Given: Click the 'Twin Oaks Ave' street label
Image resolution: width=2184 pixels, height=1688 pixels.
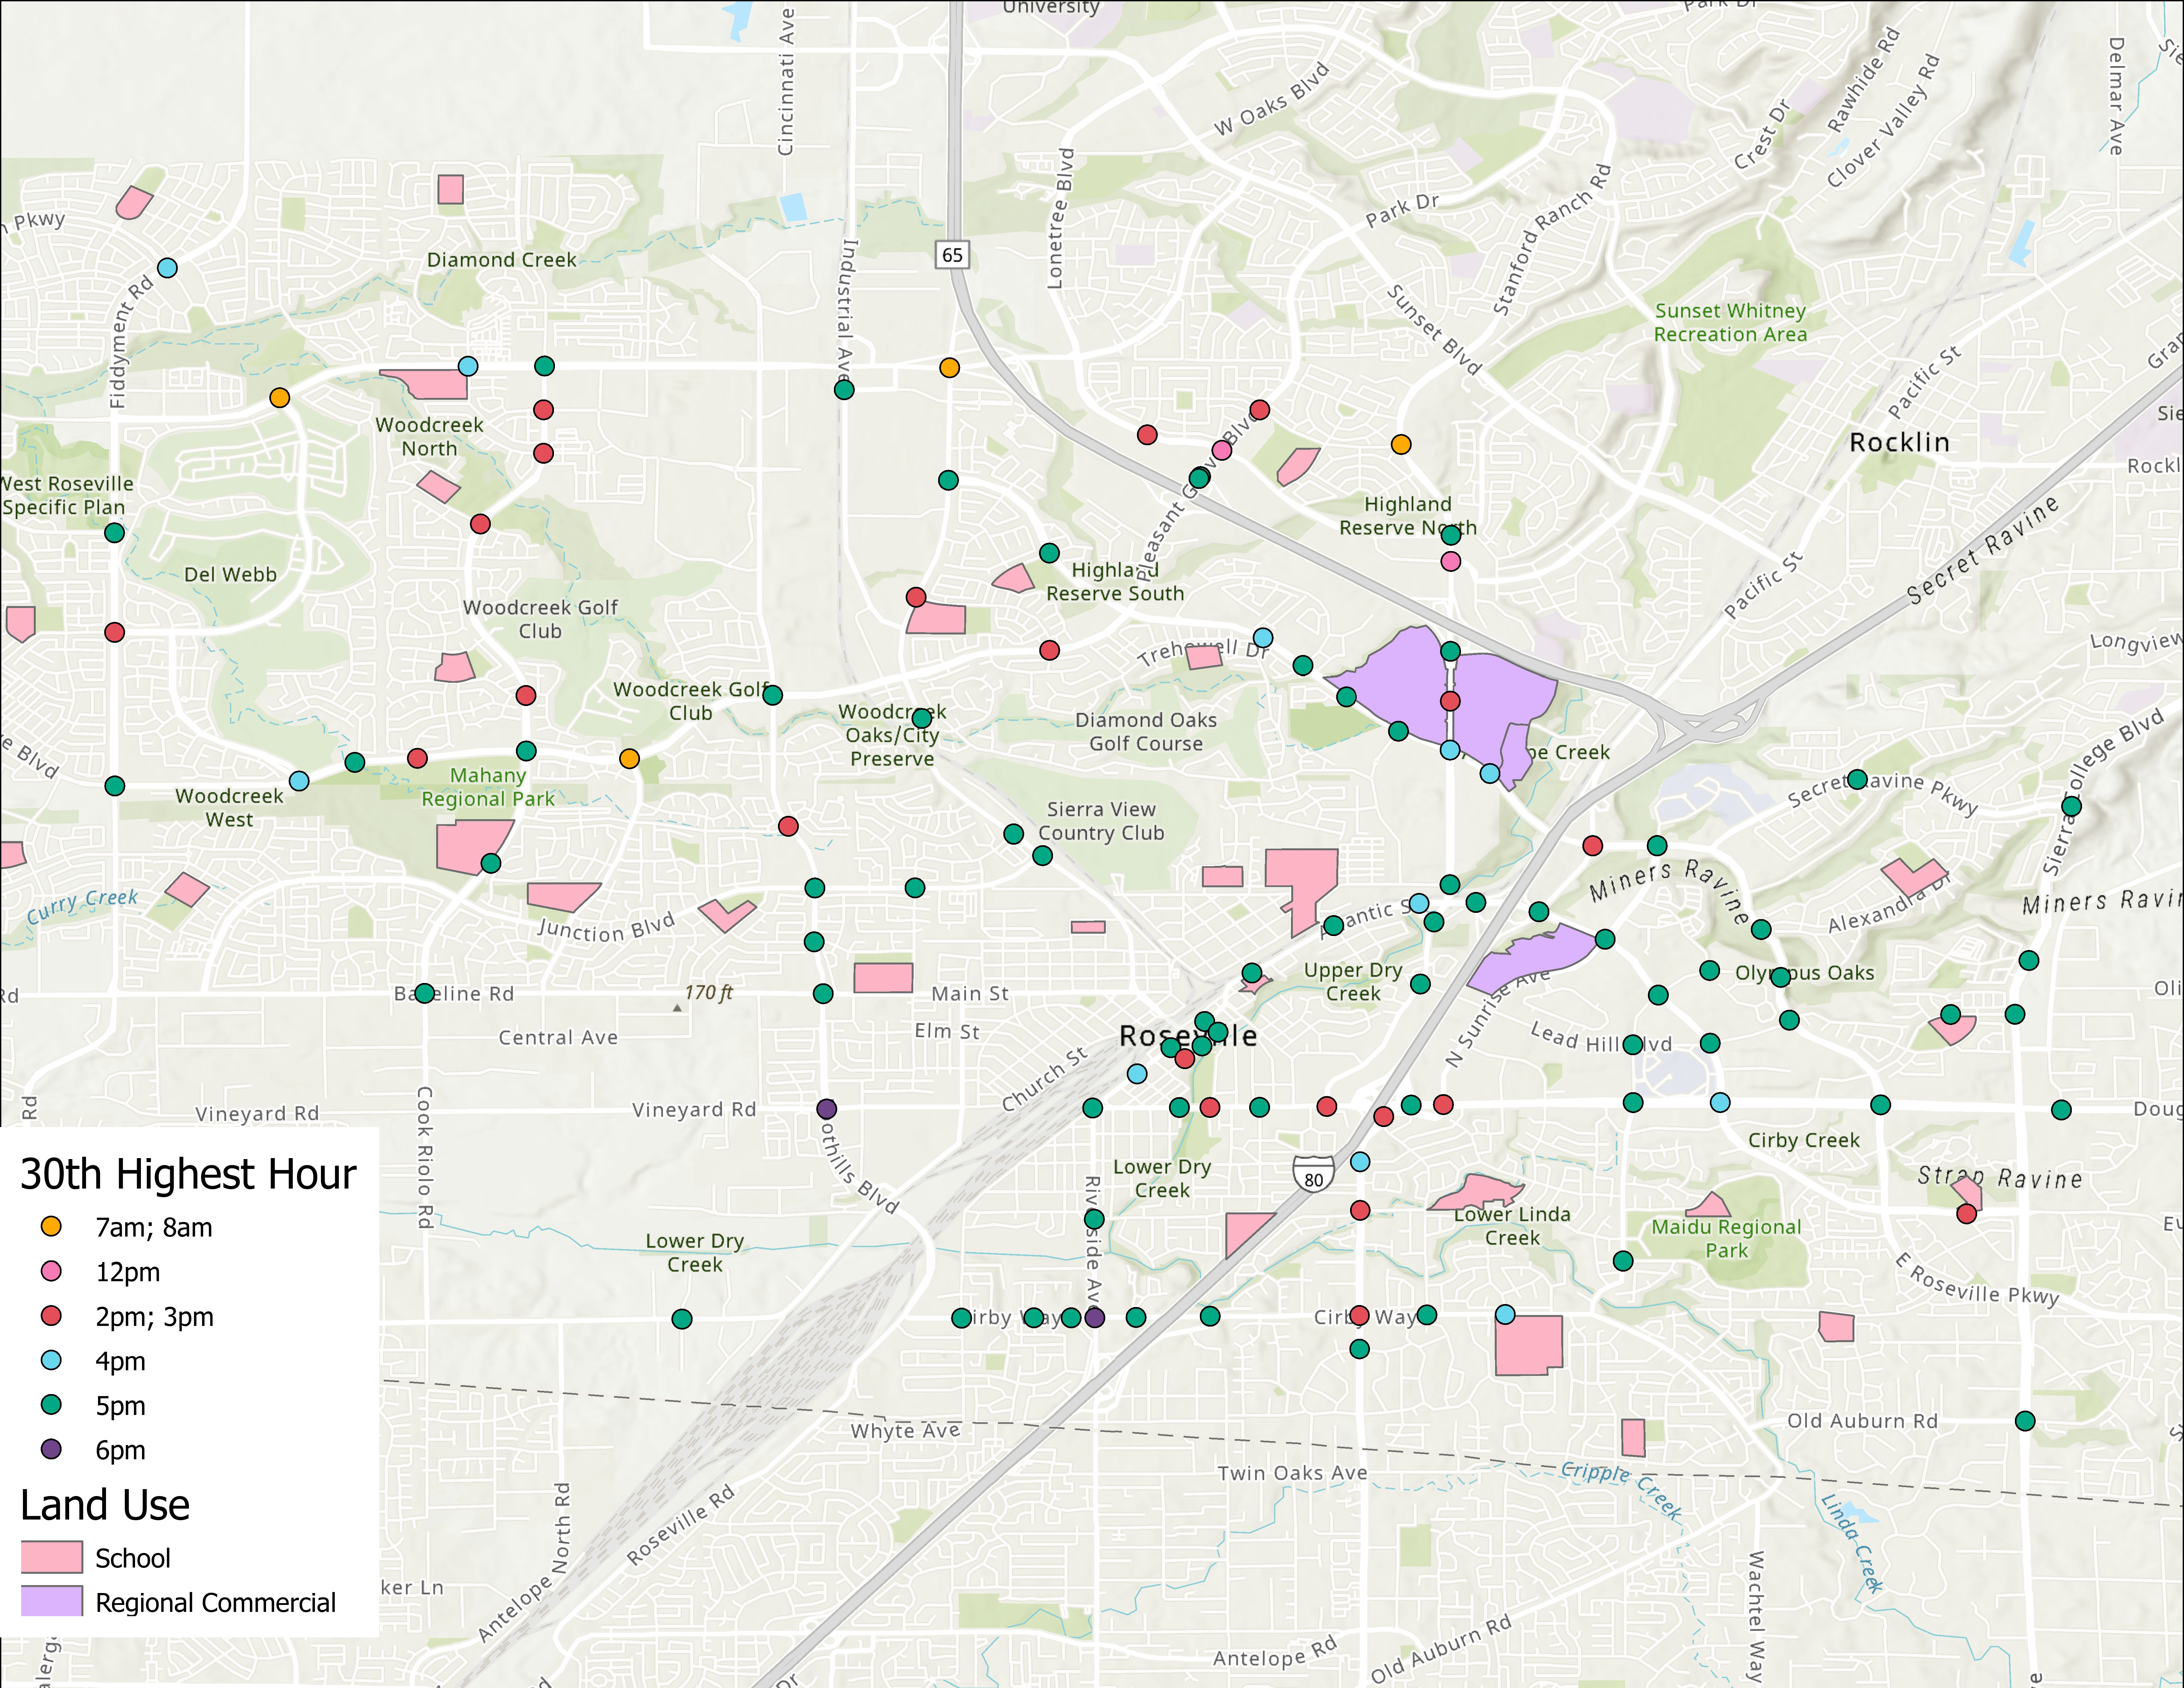Looking at the screenshot, I should (1292, 1473).
